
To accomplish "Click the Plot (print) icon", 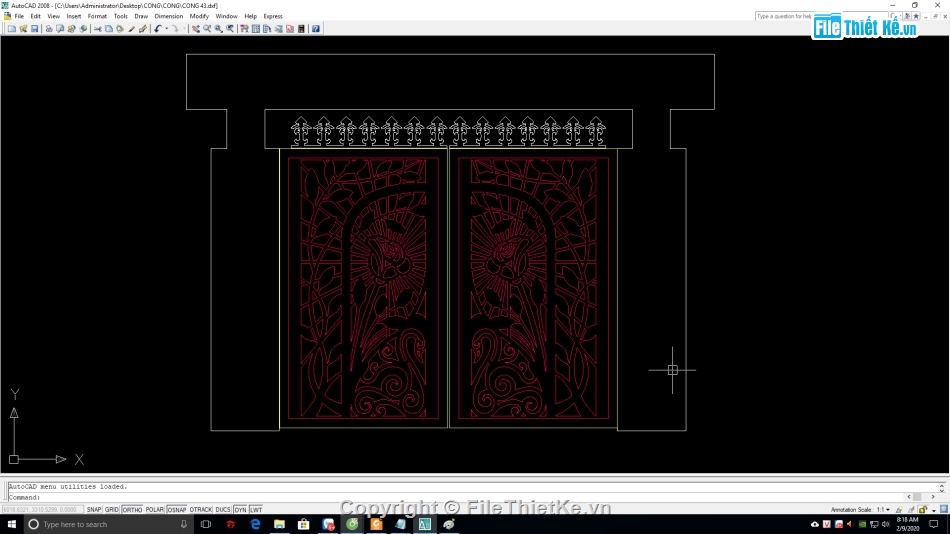I will click(48, 28).
